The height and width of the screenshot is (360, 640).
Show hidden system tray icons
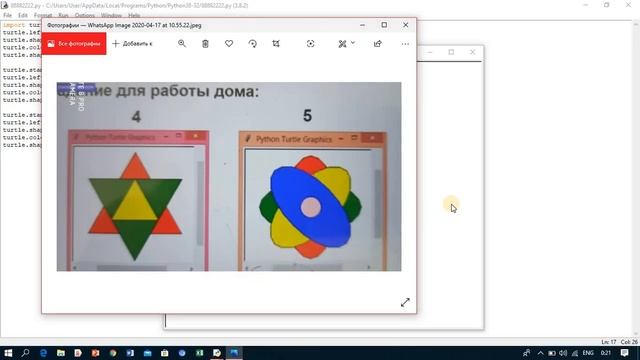point(540,353)
